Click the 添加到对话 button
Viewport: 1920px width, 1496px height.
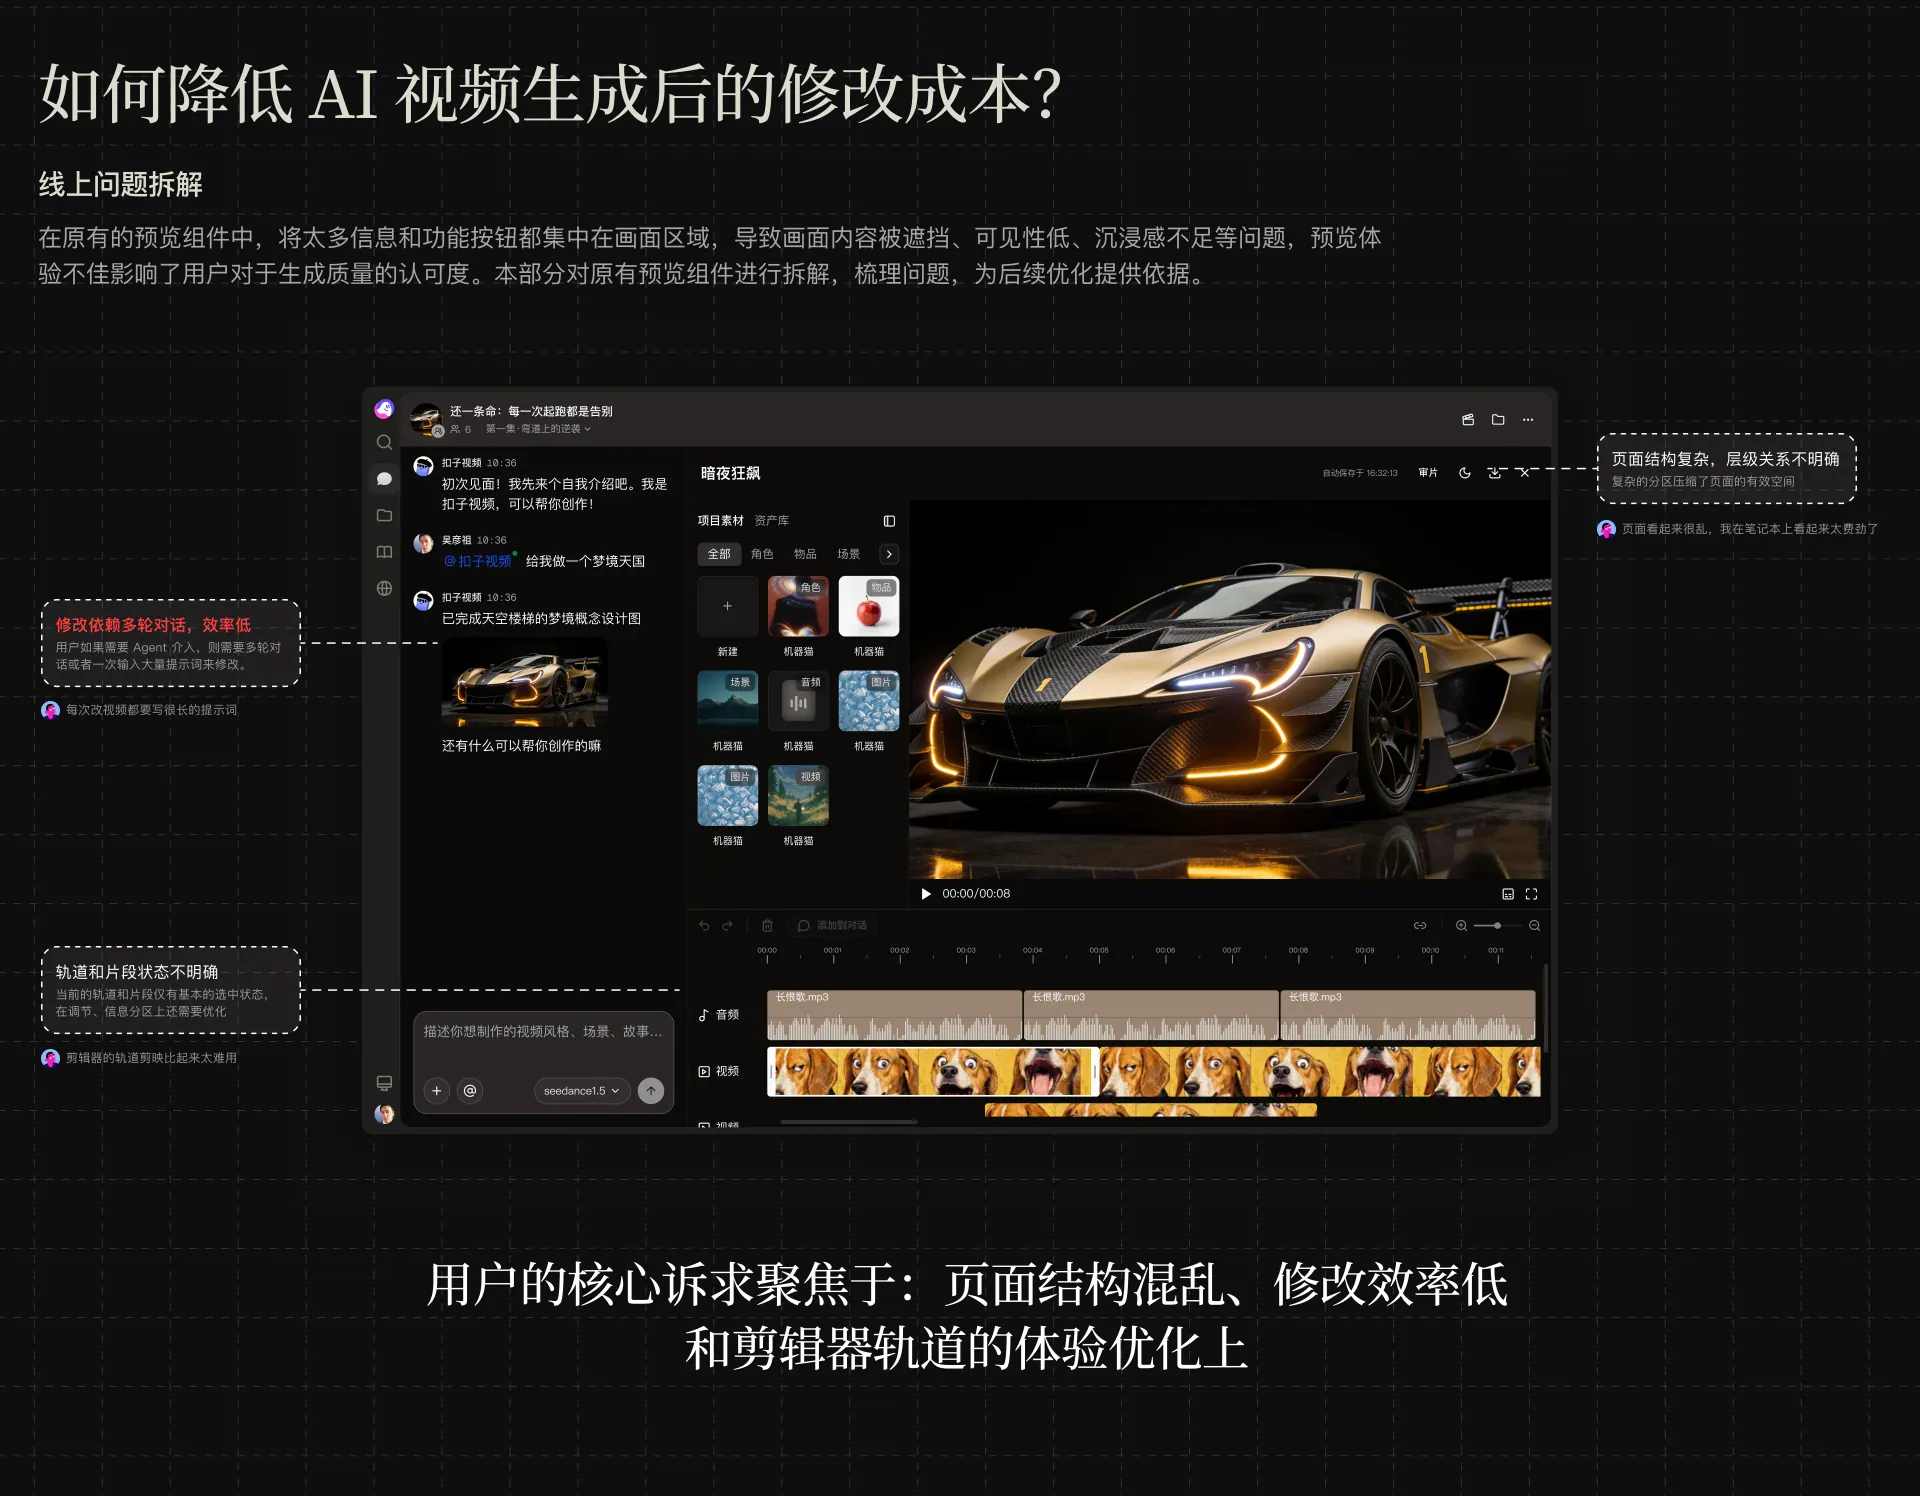click(x=832, y=926)
